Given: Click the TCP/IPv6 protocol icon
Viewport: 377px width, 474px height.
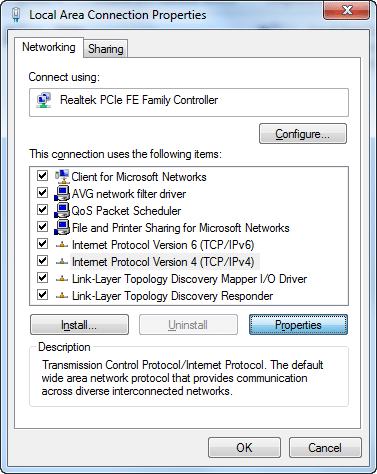Looking at the screenshot, I should point(62,245).
